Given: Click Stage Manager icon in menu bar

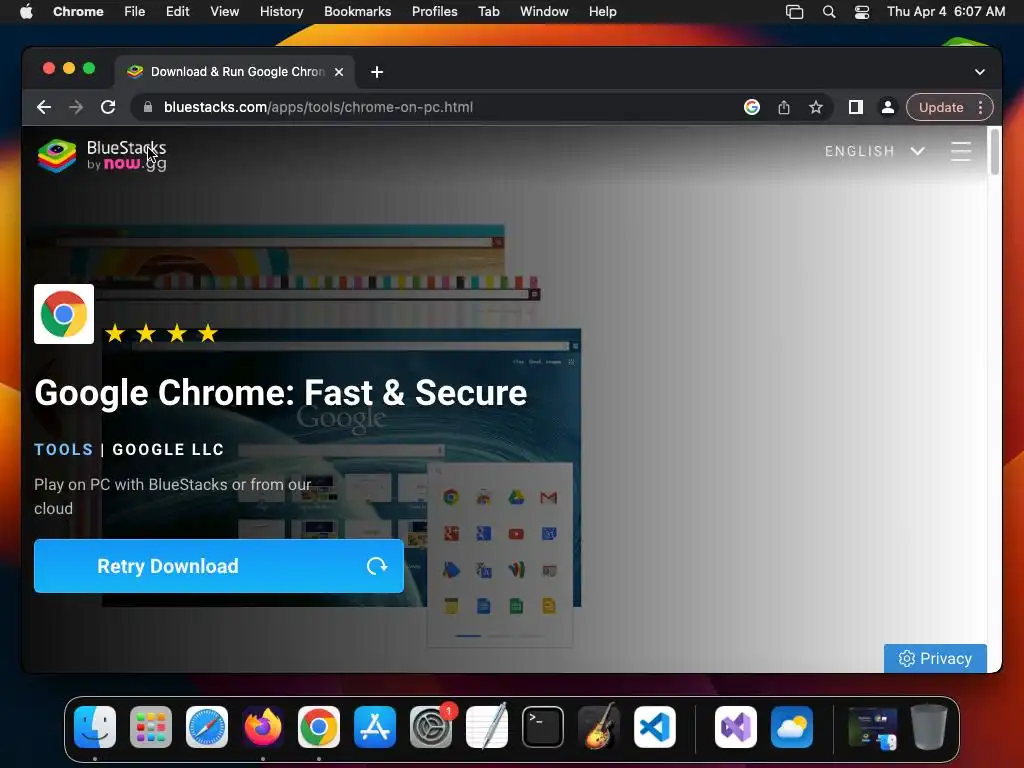Looking at the screenshot, I should [794, 12].
